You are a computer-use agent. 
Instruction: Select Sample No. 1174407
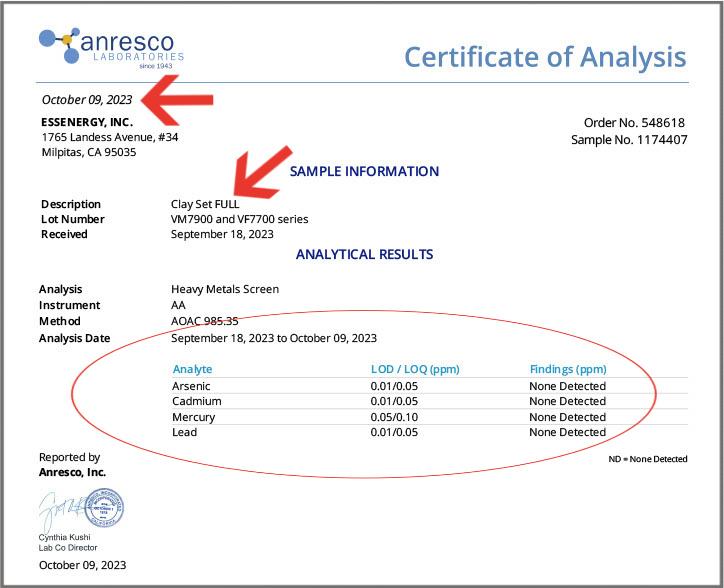click(x=629, y=139)
